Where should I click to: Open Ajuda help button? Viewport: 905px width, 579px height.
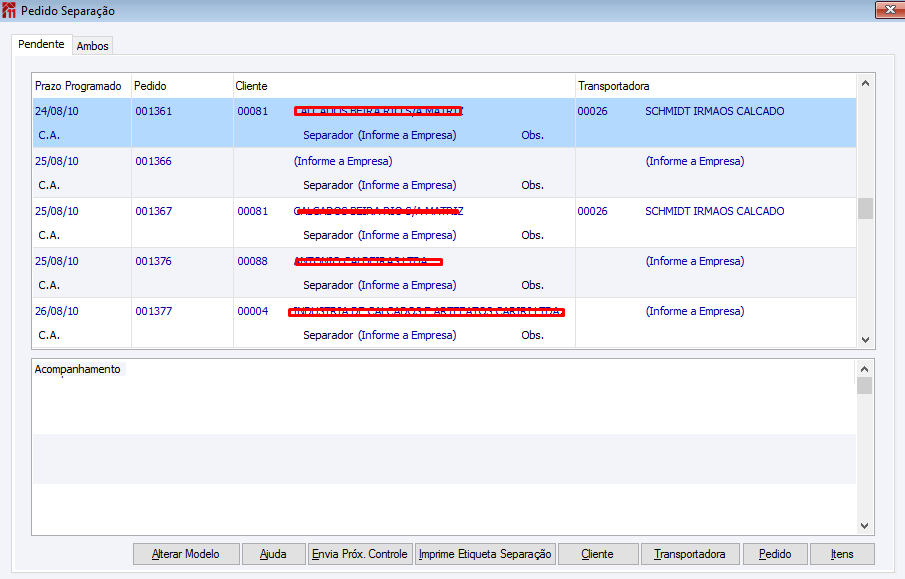tap(273, 554)
